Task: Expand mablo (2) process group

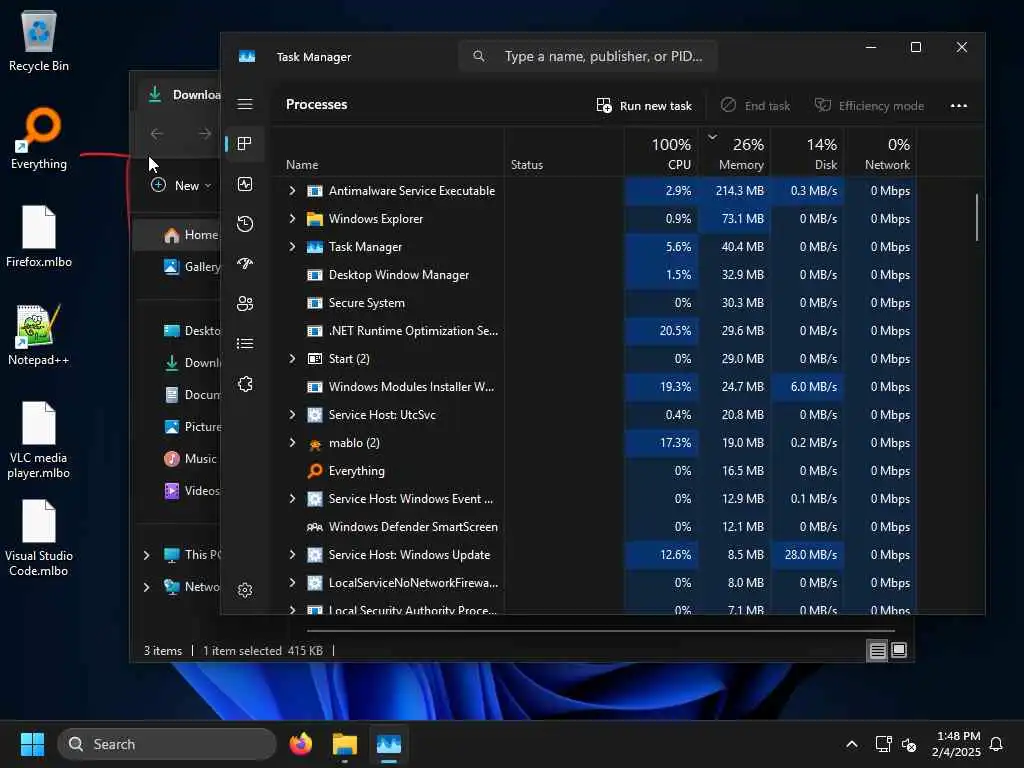Action: pyautogui.click(x=292, y=443)
